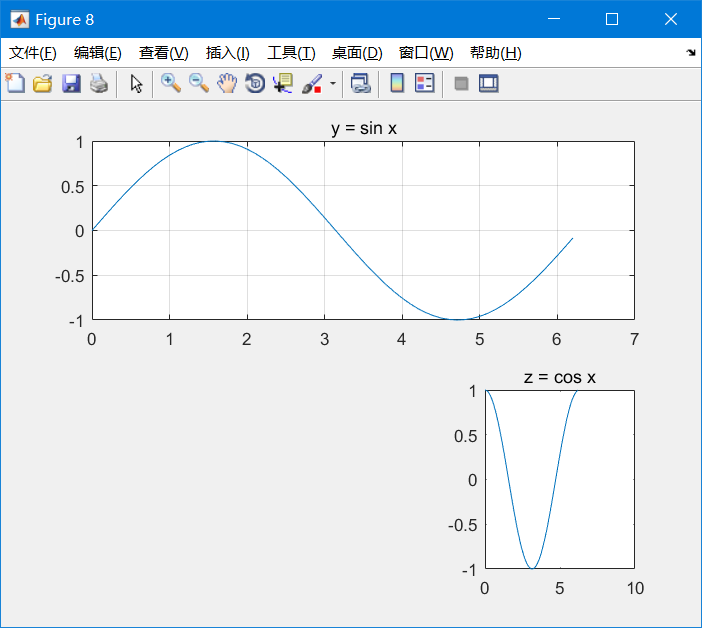Screen dimensions: 702x628
Task: Click y-axis label 0.5 in sine plot
Action: [73, 187]
